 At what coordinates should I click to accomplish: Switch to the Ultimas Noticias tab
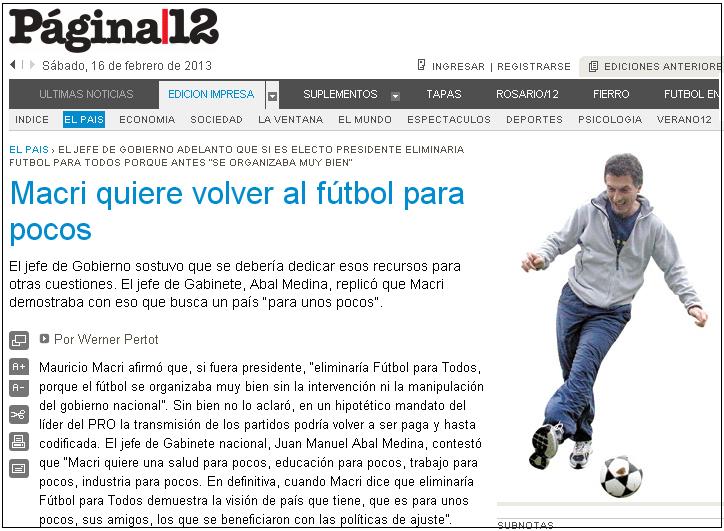pos(86,94)
